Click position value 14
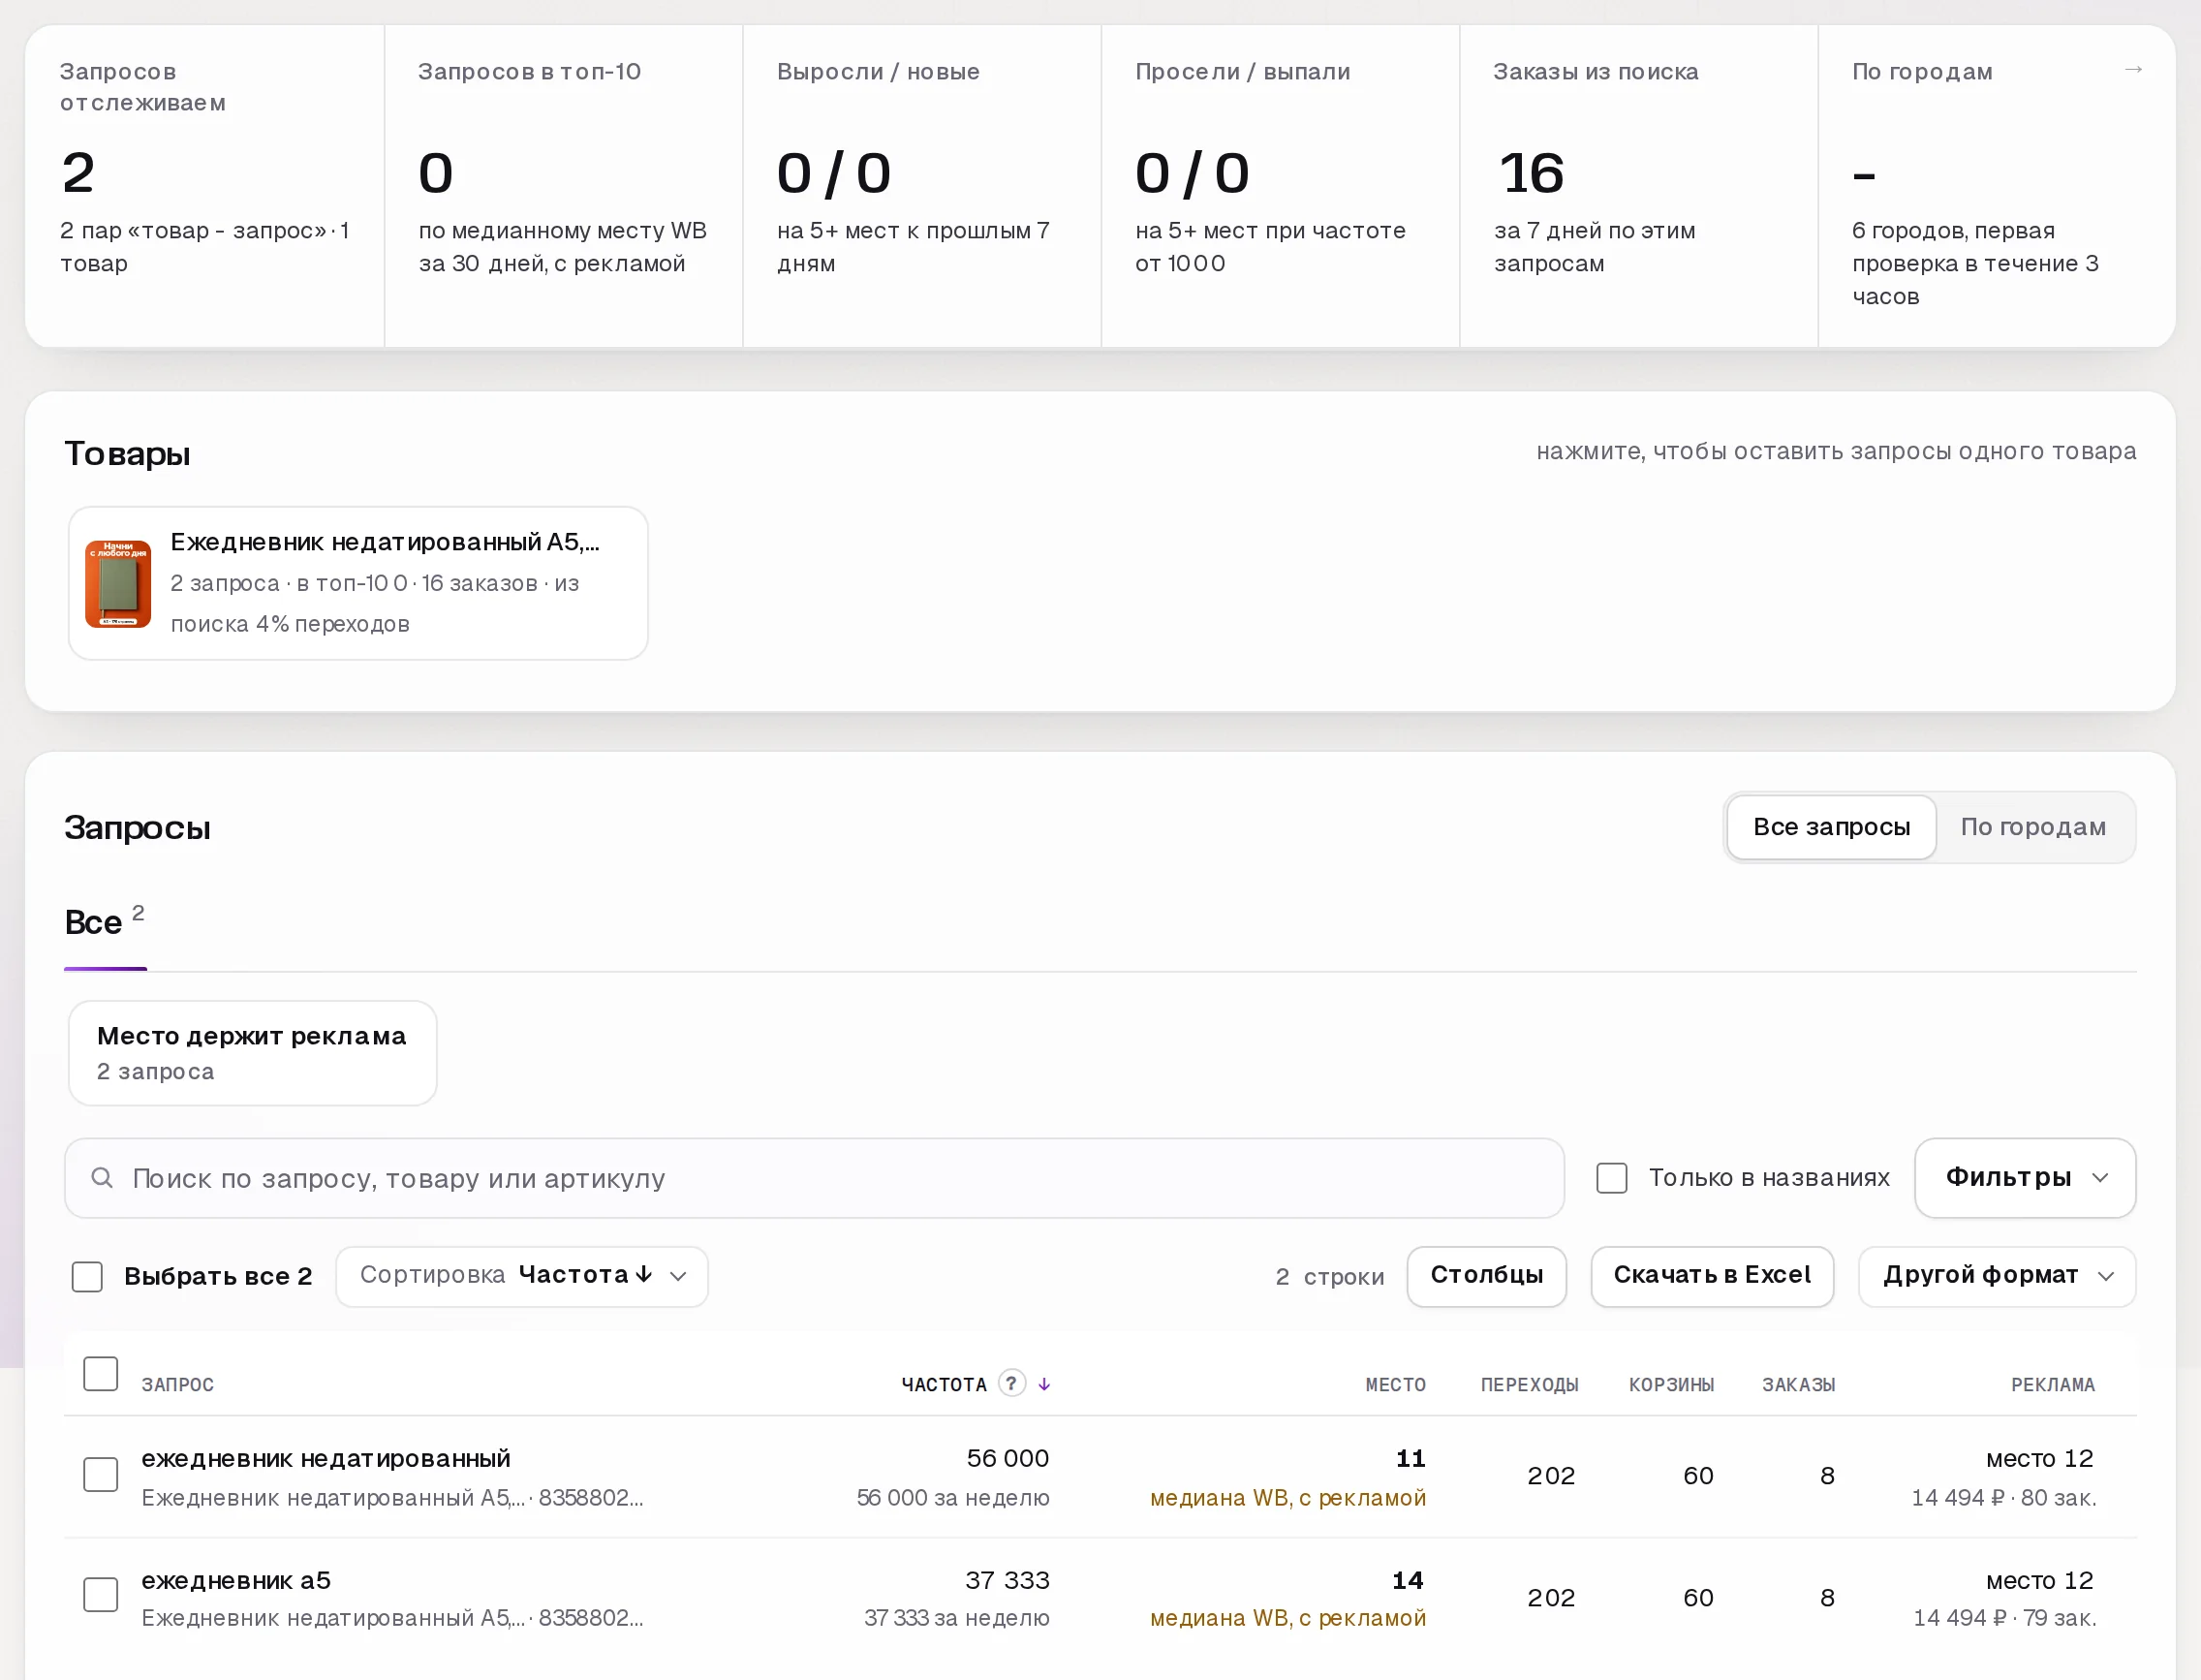The height and width of the screenshot is (1680, 2201). click(1408, 1581)
